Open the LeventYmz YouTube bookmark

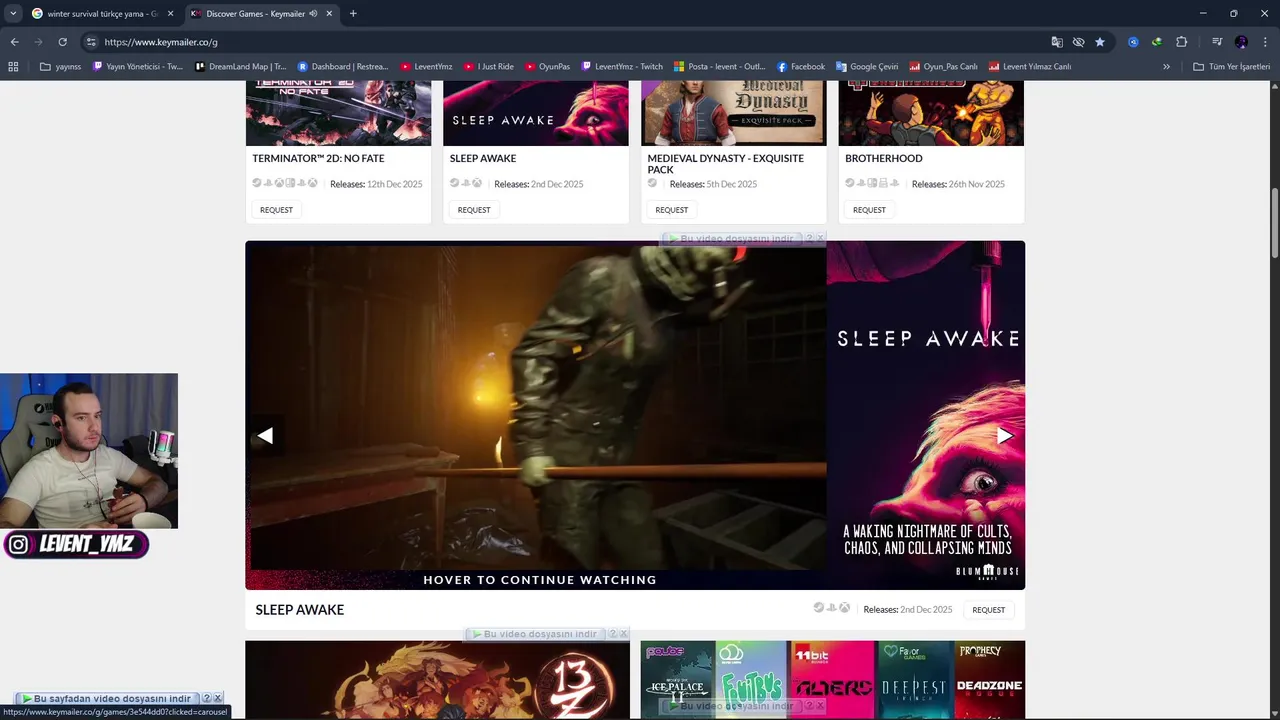[x=426, y=67]
